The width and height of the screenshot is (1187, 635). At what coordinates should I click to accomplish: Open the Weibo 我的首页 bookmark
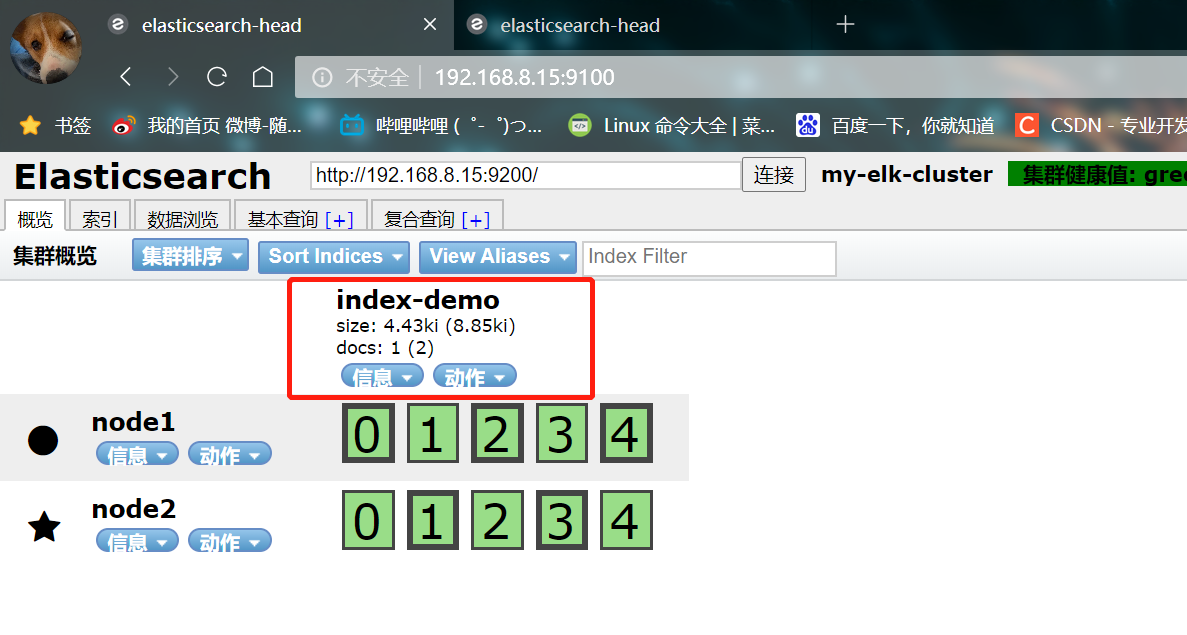[207, 125]
